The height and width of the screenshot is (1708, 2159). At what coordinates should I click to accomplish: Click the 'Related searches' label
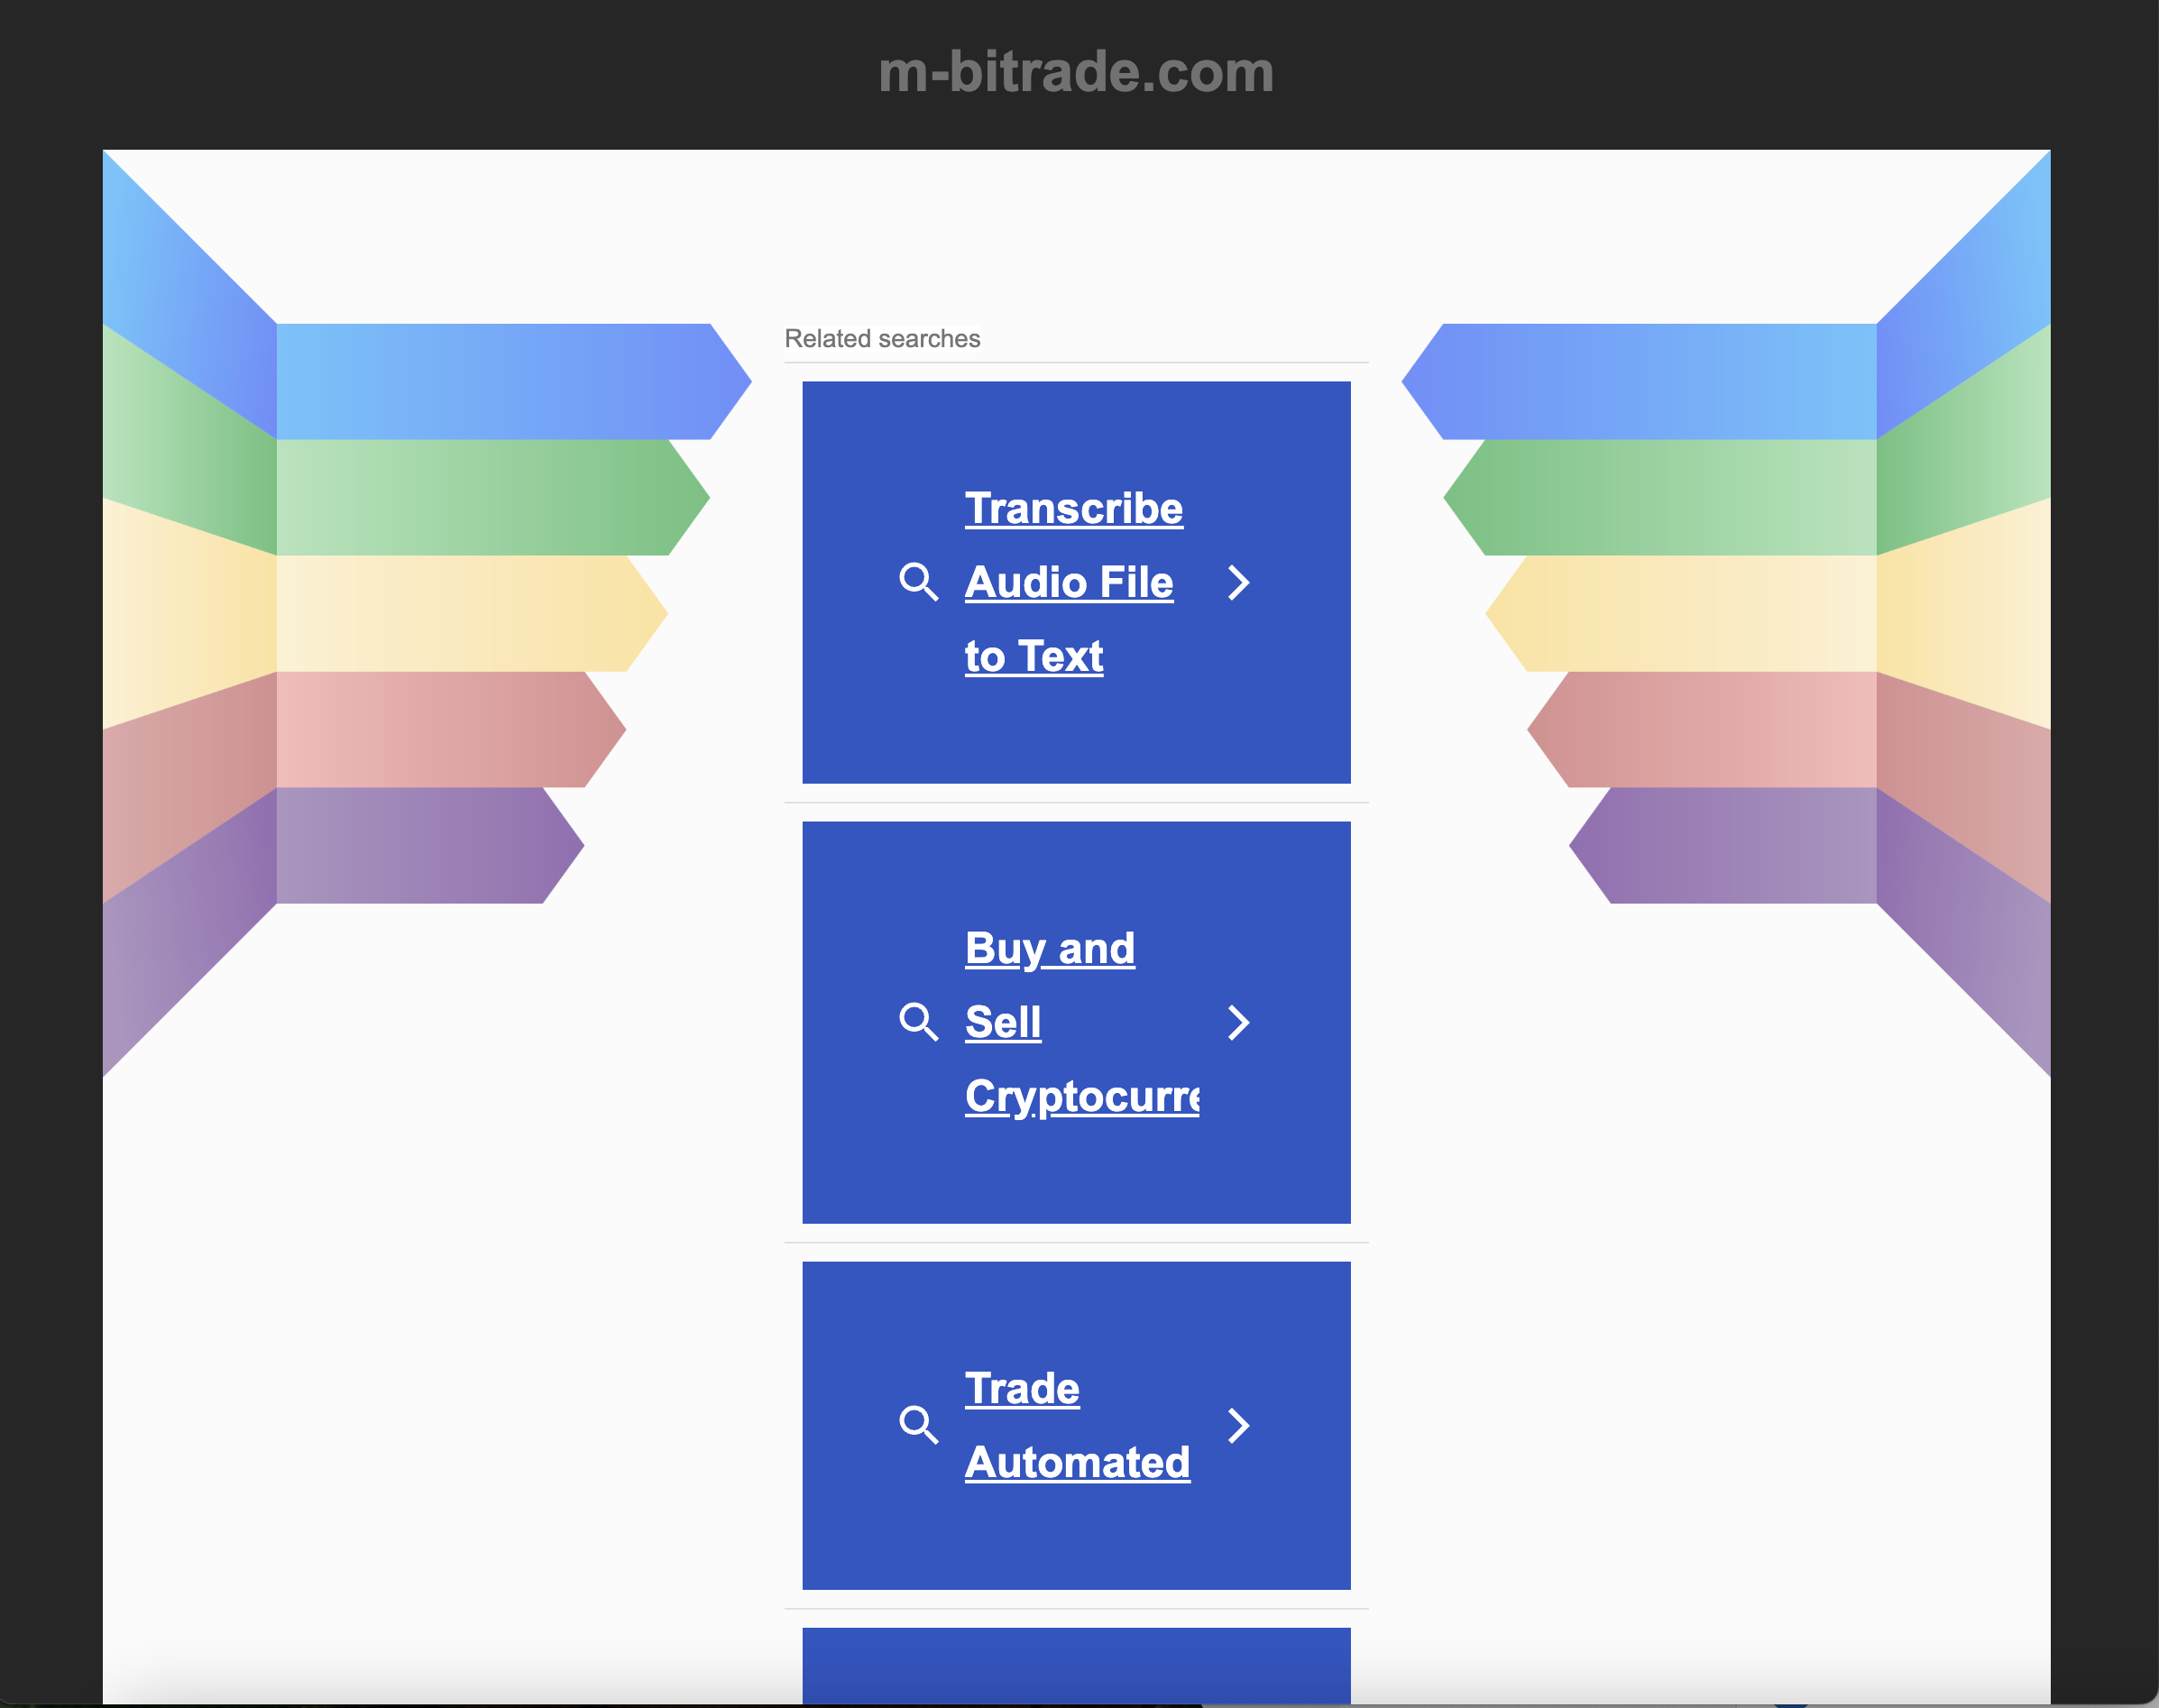point(881,339)
